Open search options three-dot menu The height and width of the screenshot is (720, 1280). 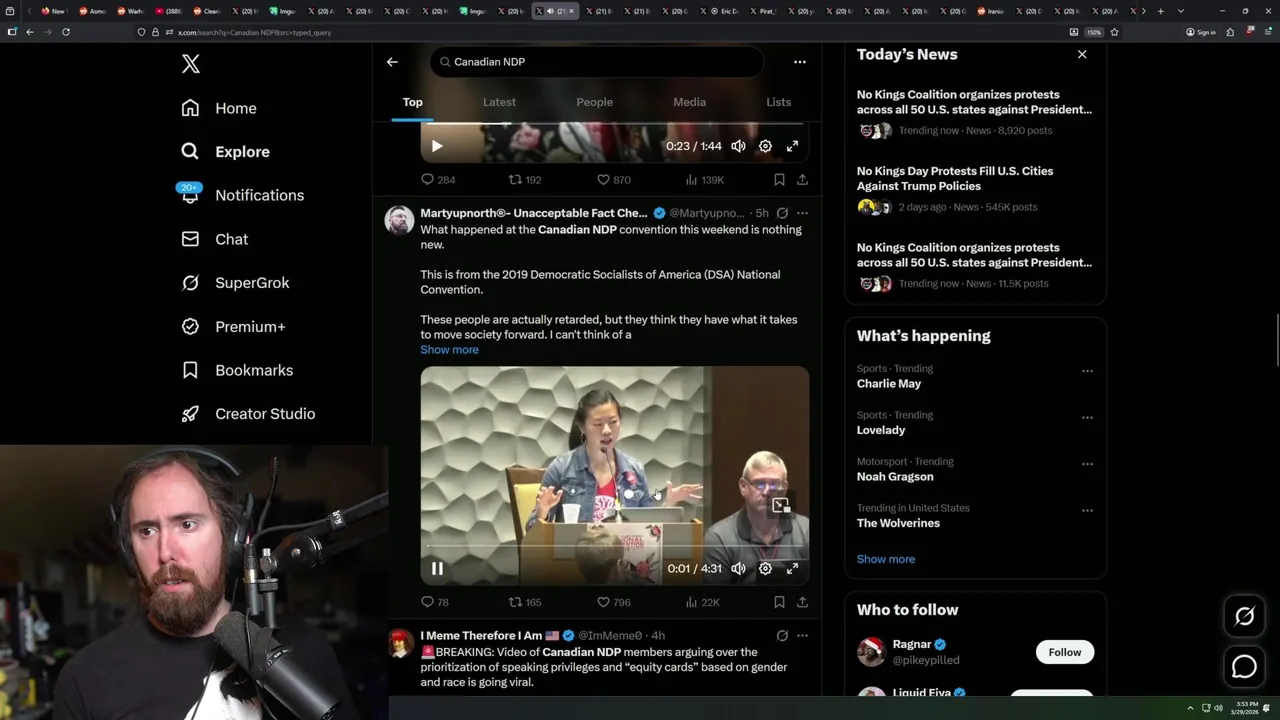[x=799, y=62]
